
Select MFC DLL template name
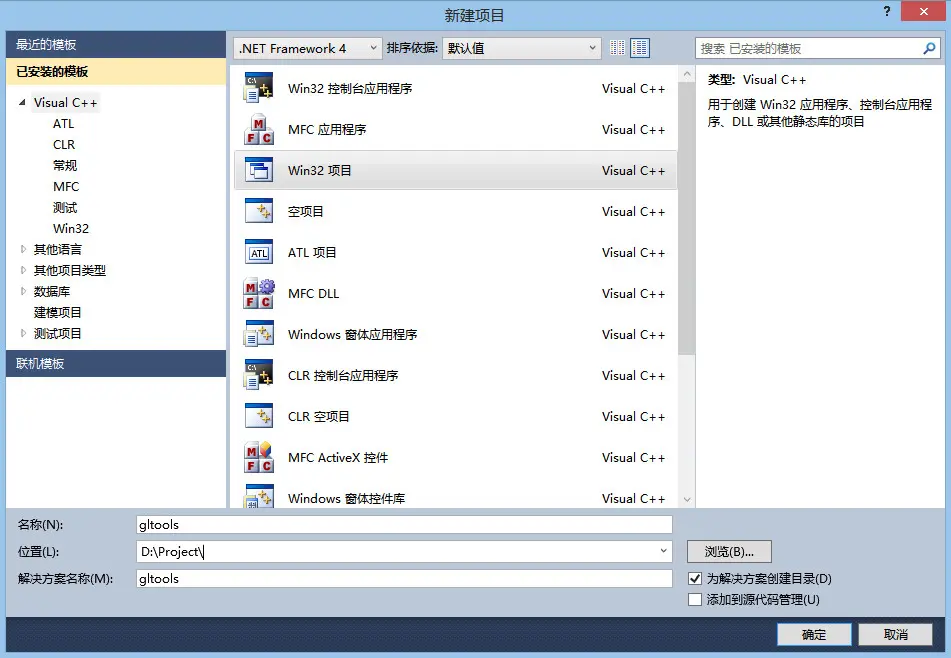coord(314,294)
